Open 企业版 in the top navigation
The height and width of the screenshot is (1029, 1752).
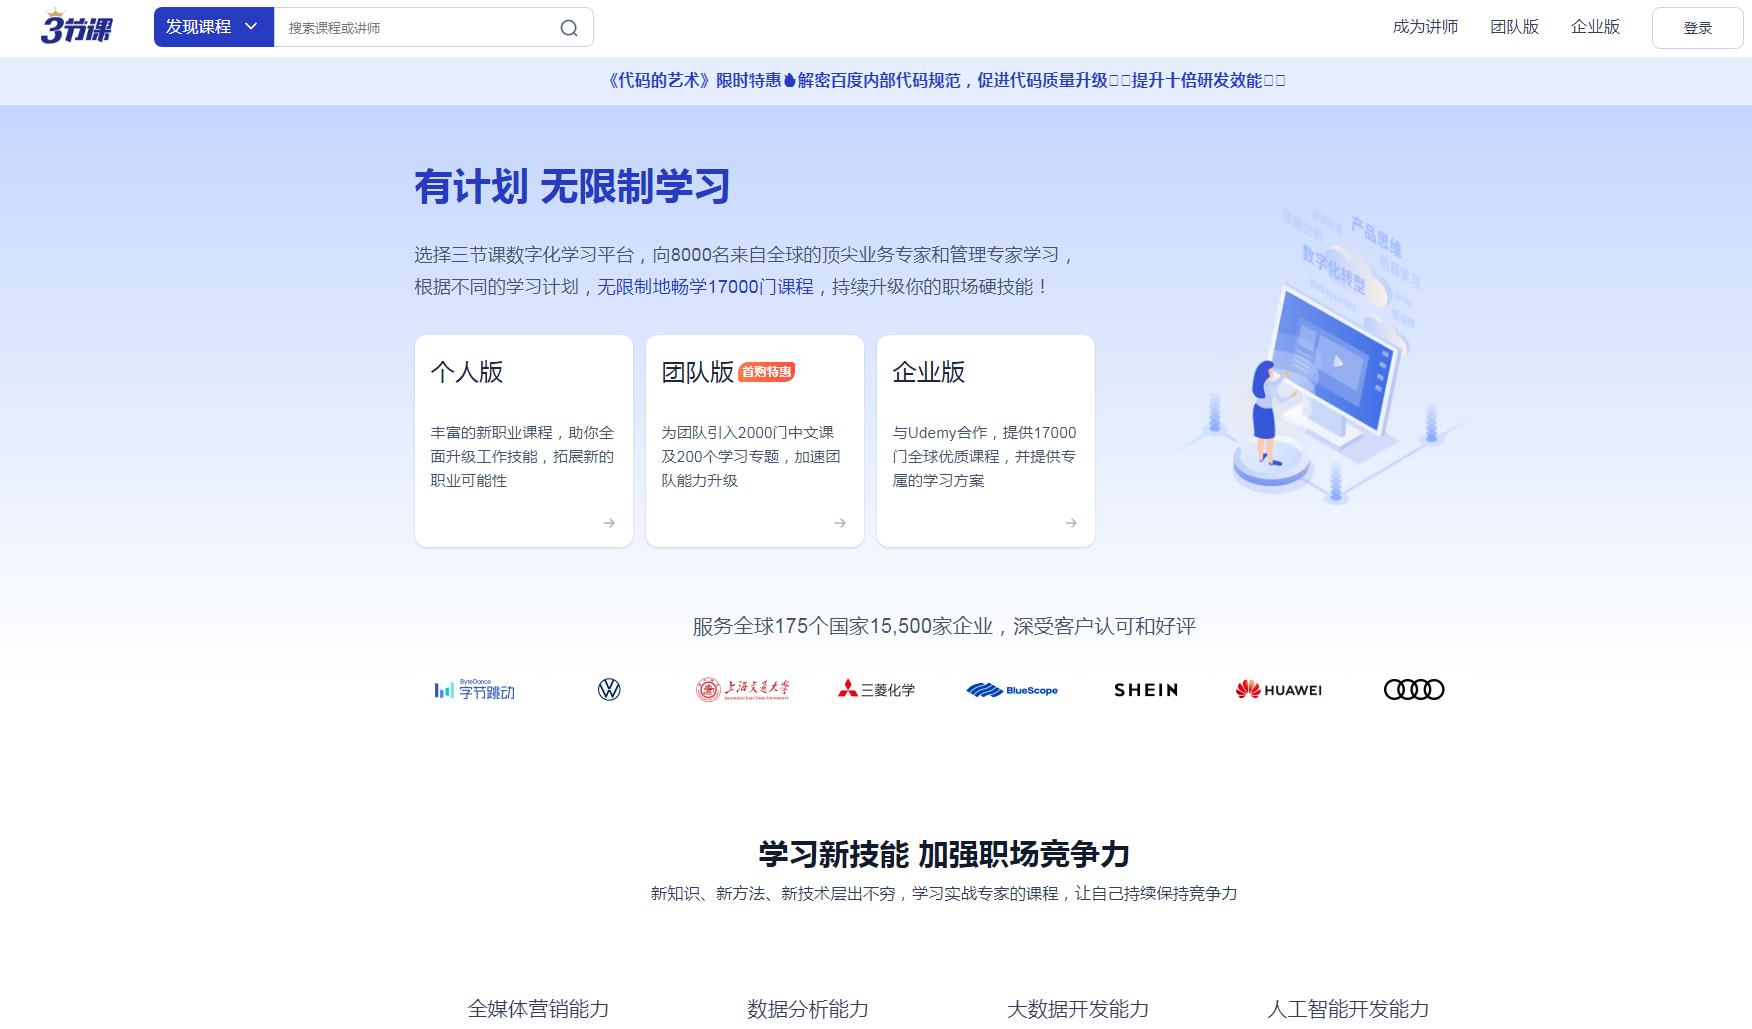(1595, 27)
